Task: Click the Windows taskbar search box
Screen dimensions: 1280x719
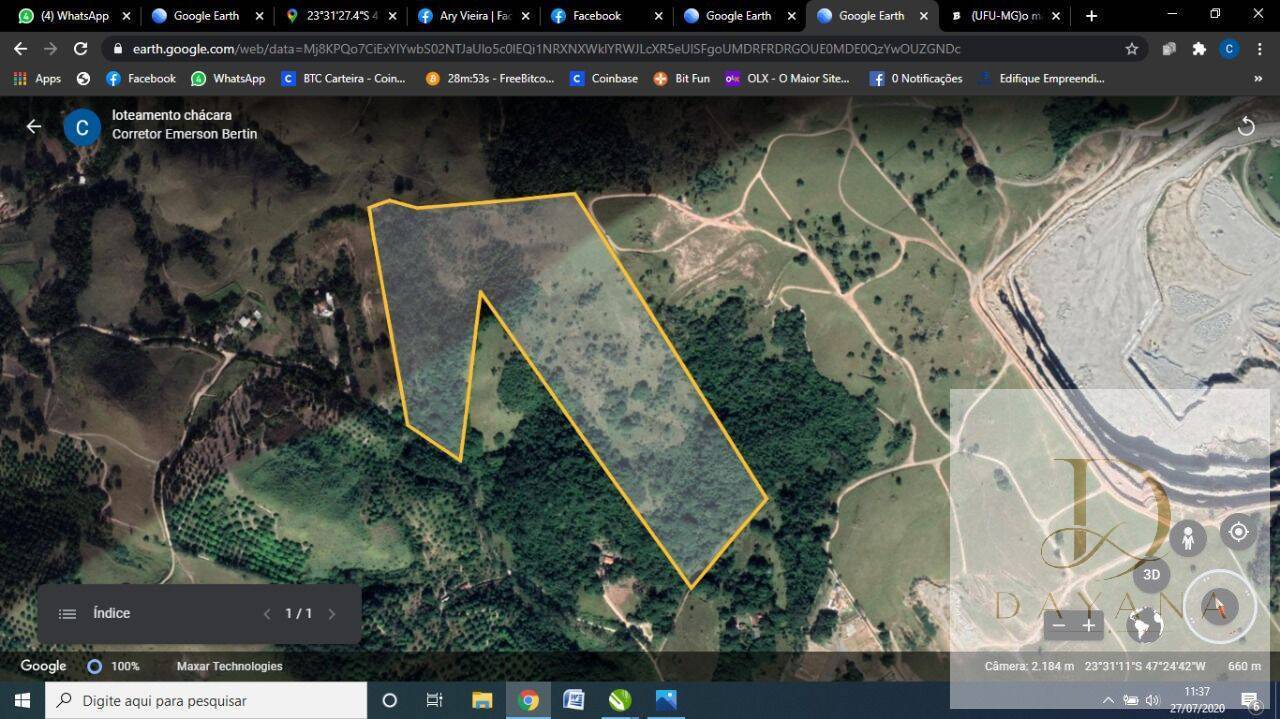Action: [206, 700]
